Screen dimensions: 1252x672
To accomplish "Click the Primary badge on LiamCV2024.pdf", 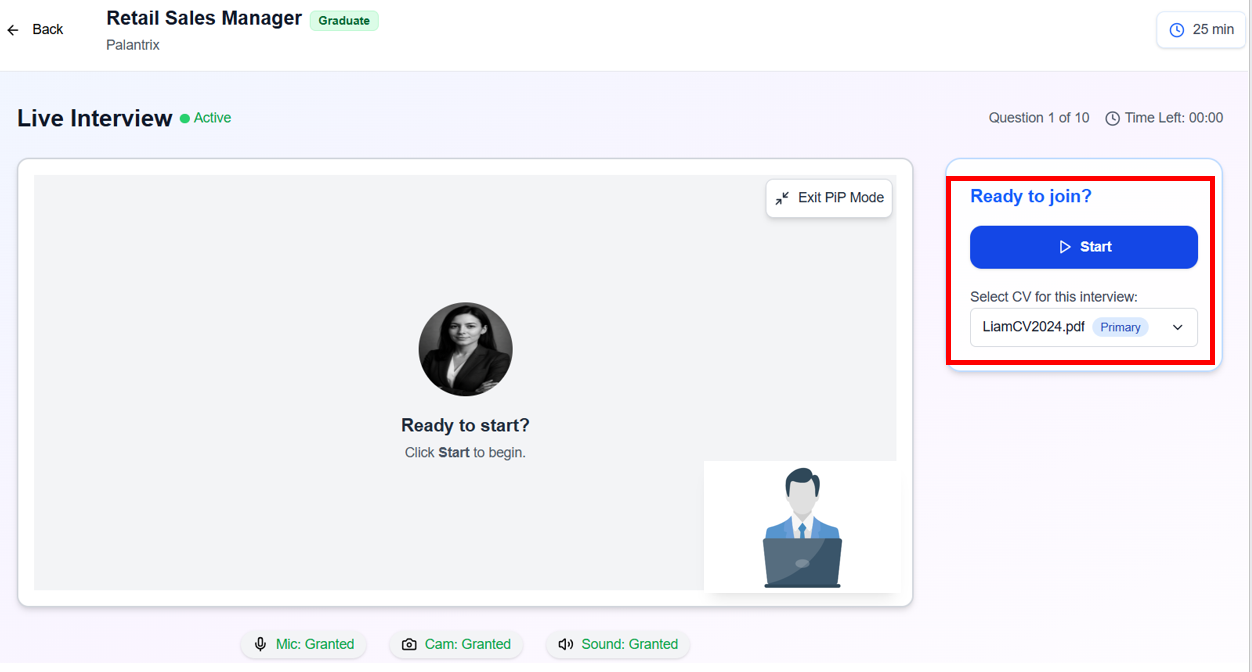I will pos(1120,327).
